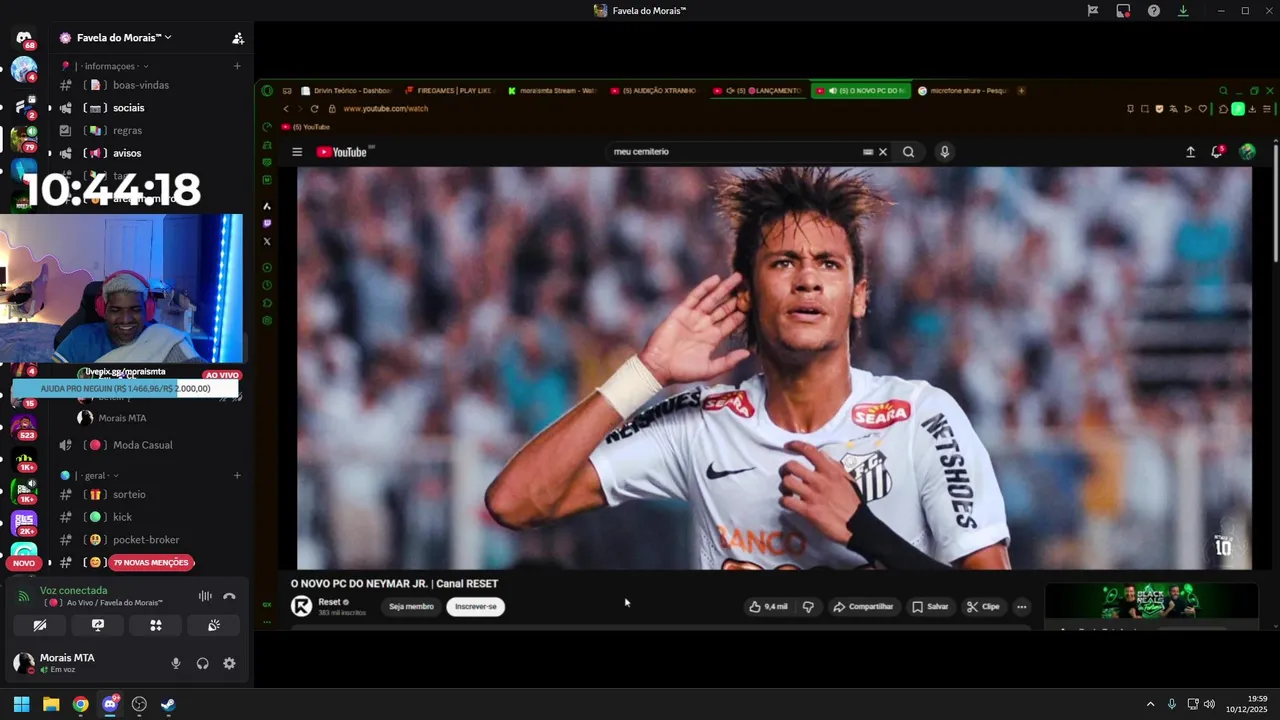The height and width of the screenshot is (720, 1280).
Task: Open a new browser tab with plus
Action: click(1021, 91)
